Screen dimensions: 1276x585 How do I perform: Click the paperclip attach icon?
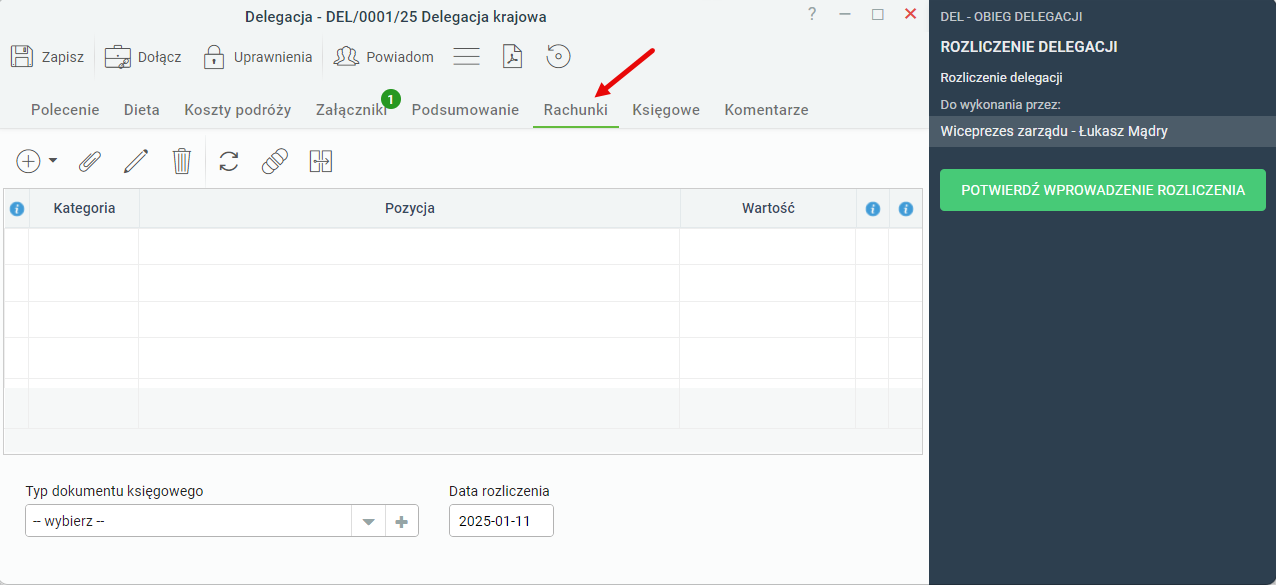pyautogui.click(x=91, y=161)
